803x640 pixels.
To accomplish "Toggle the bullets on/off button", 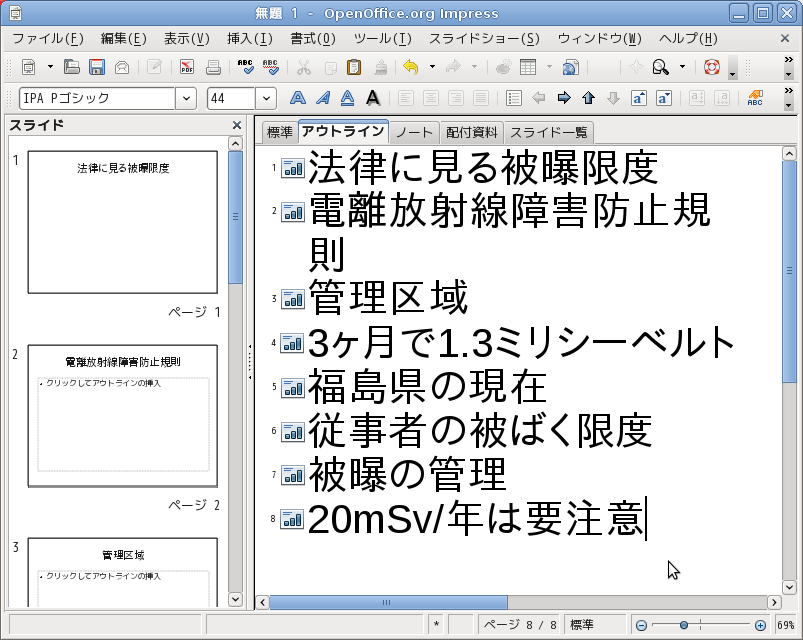I will [x=514, y=99].
